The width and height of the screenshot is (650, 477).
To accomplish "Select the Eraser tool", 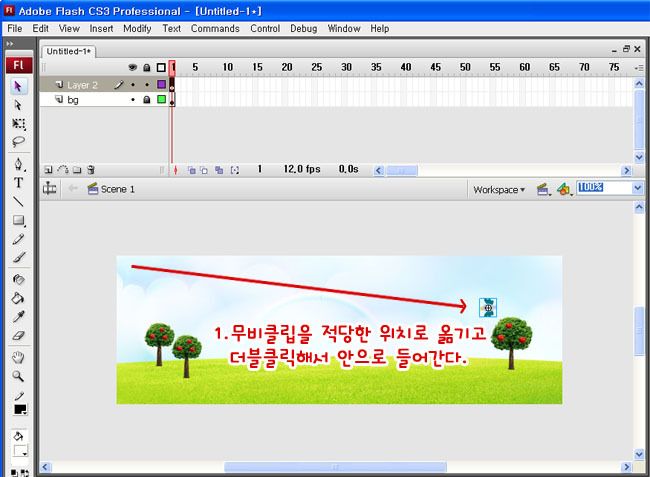I will [x=18, y=335].
